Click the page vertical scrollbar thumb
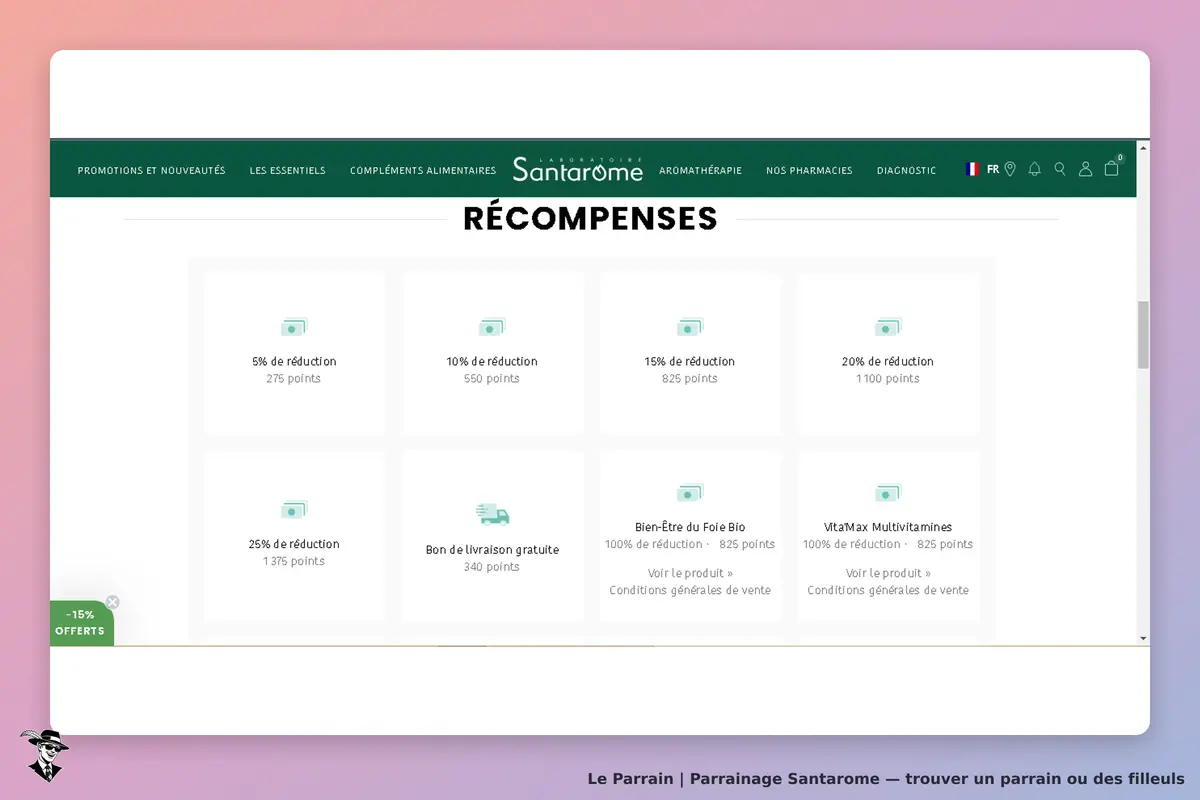 coord(1143,335)
